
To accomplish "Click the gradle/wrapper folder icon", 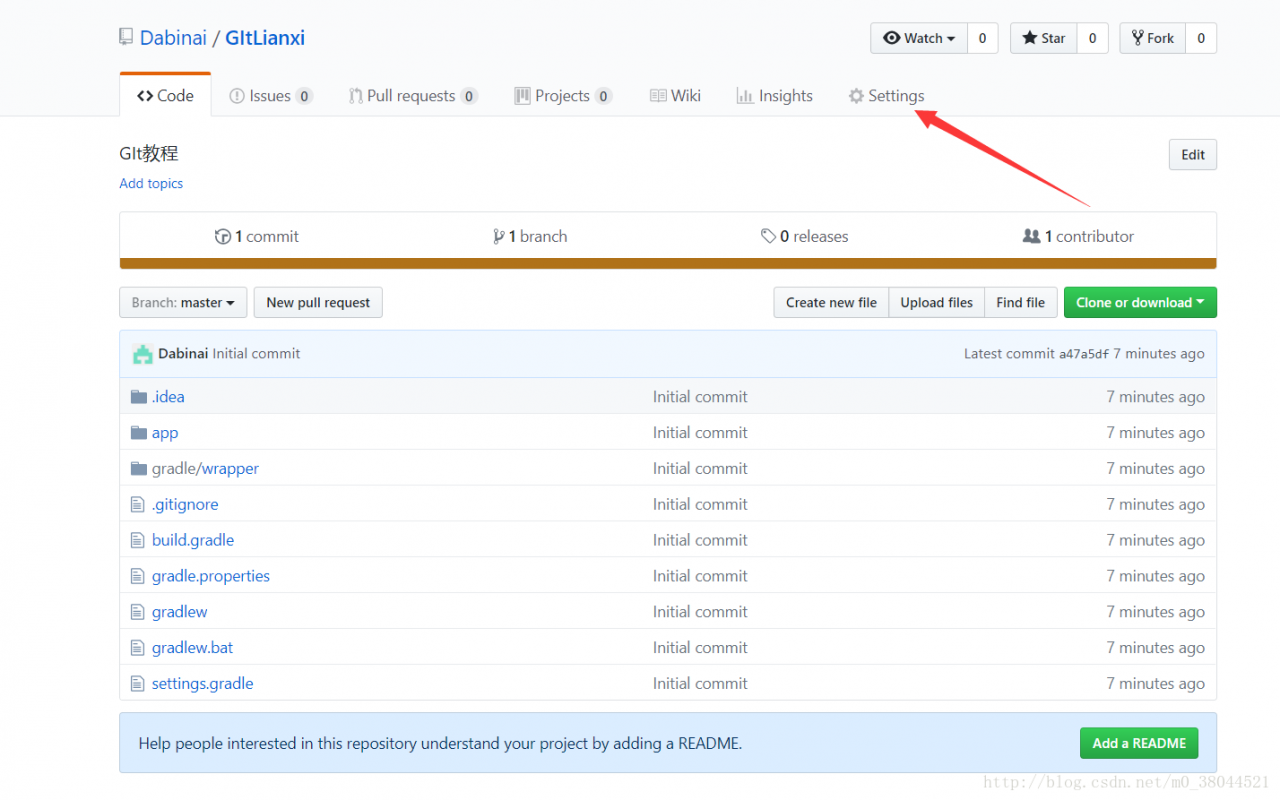I will click(x=139, y=469).
